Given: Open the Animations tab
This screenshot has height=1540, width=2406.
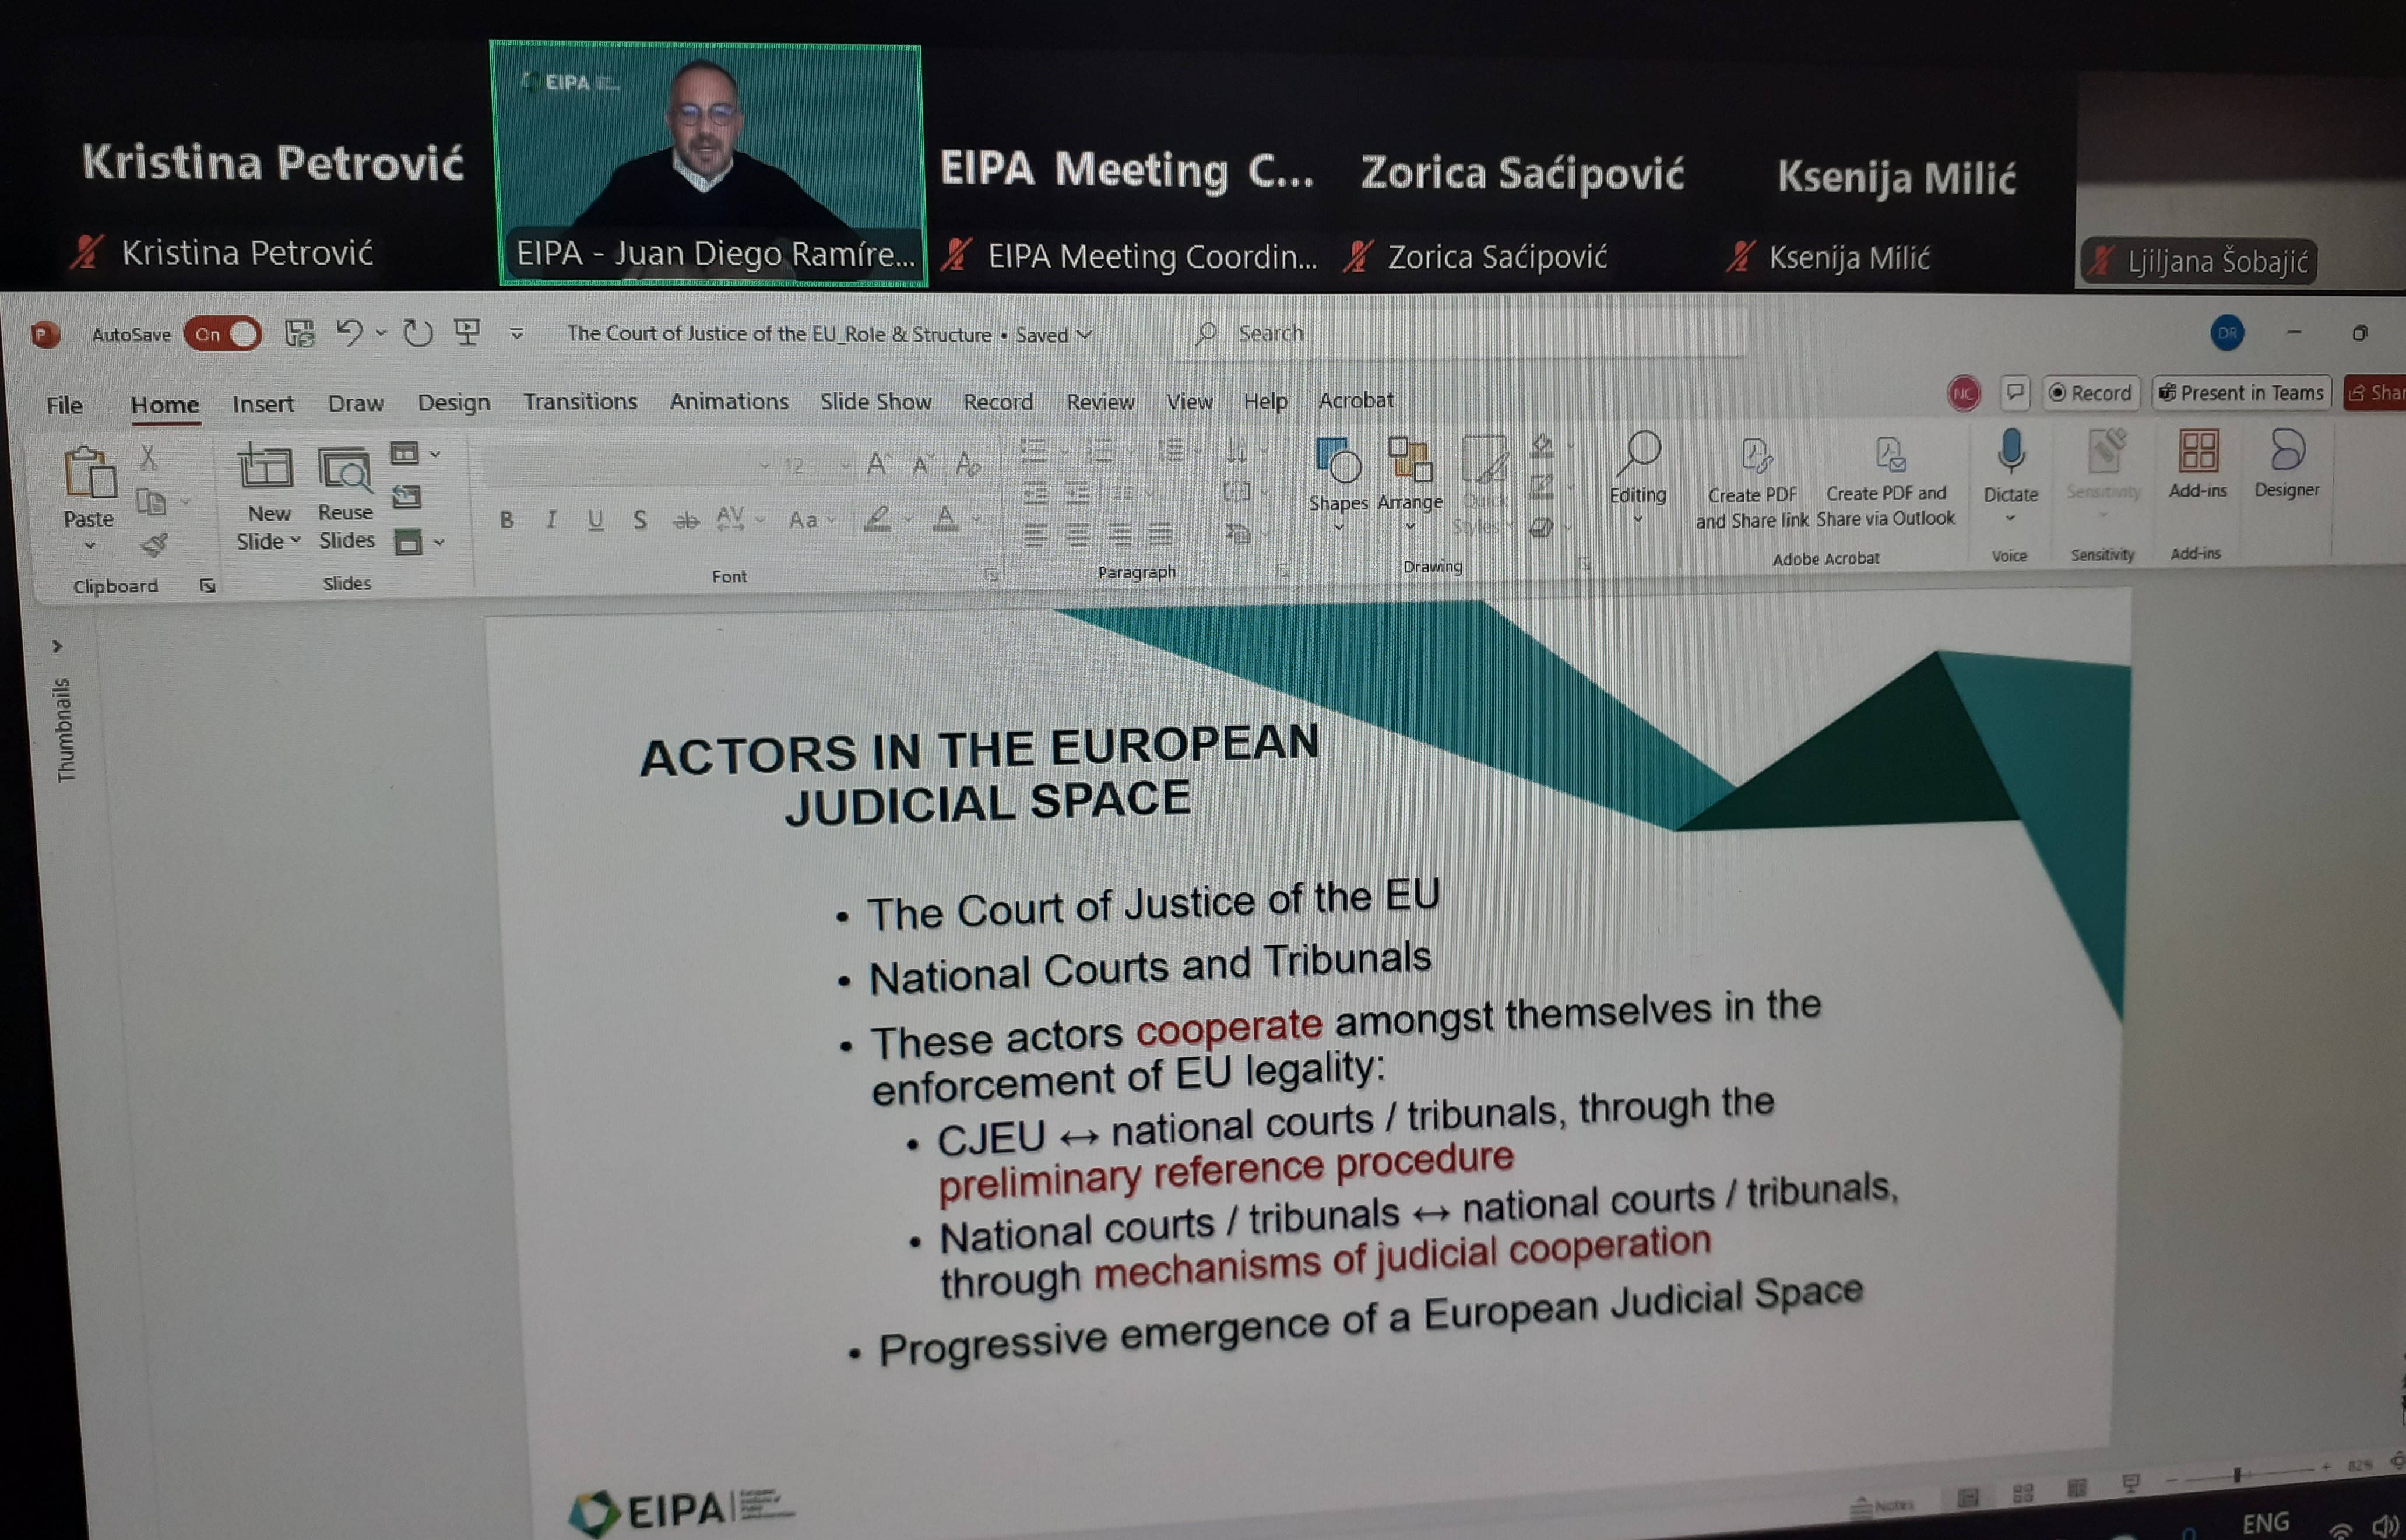Looking at the screenshot, I should (729, 401).
